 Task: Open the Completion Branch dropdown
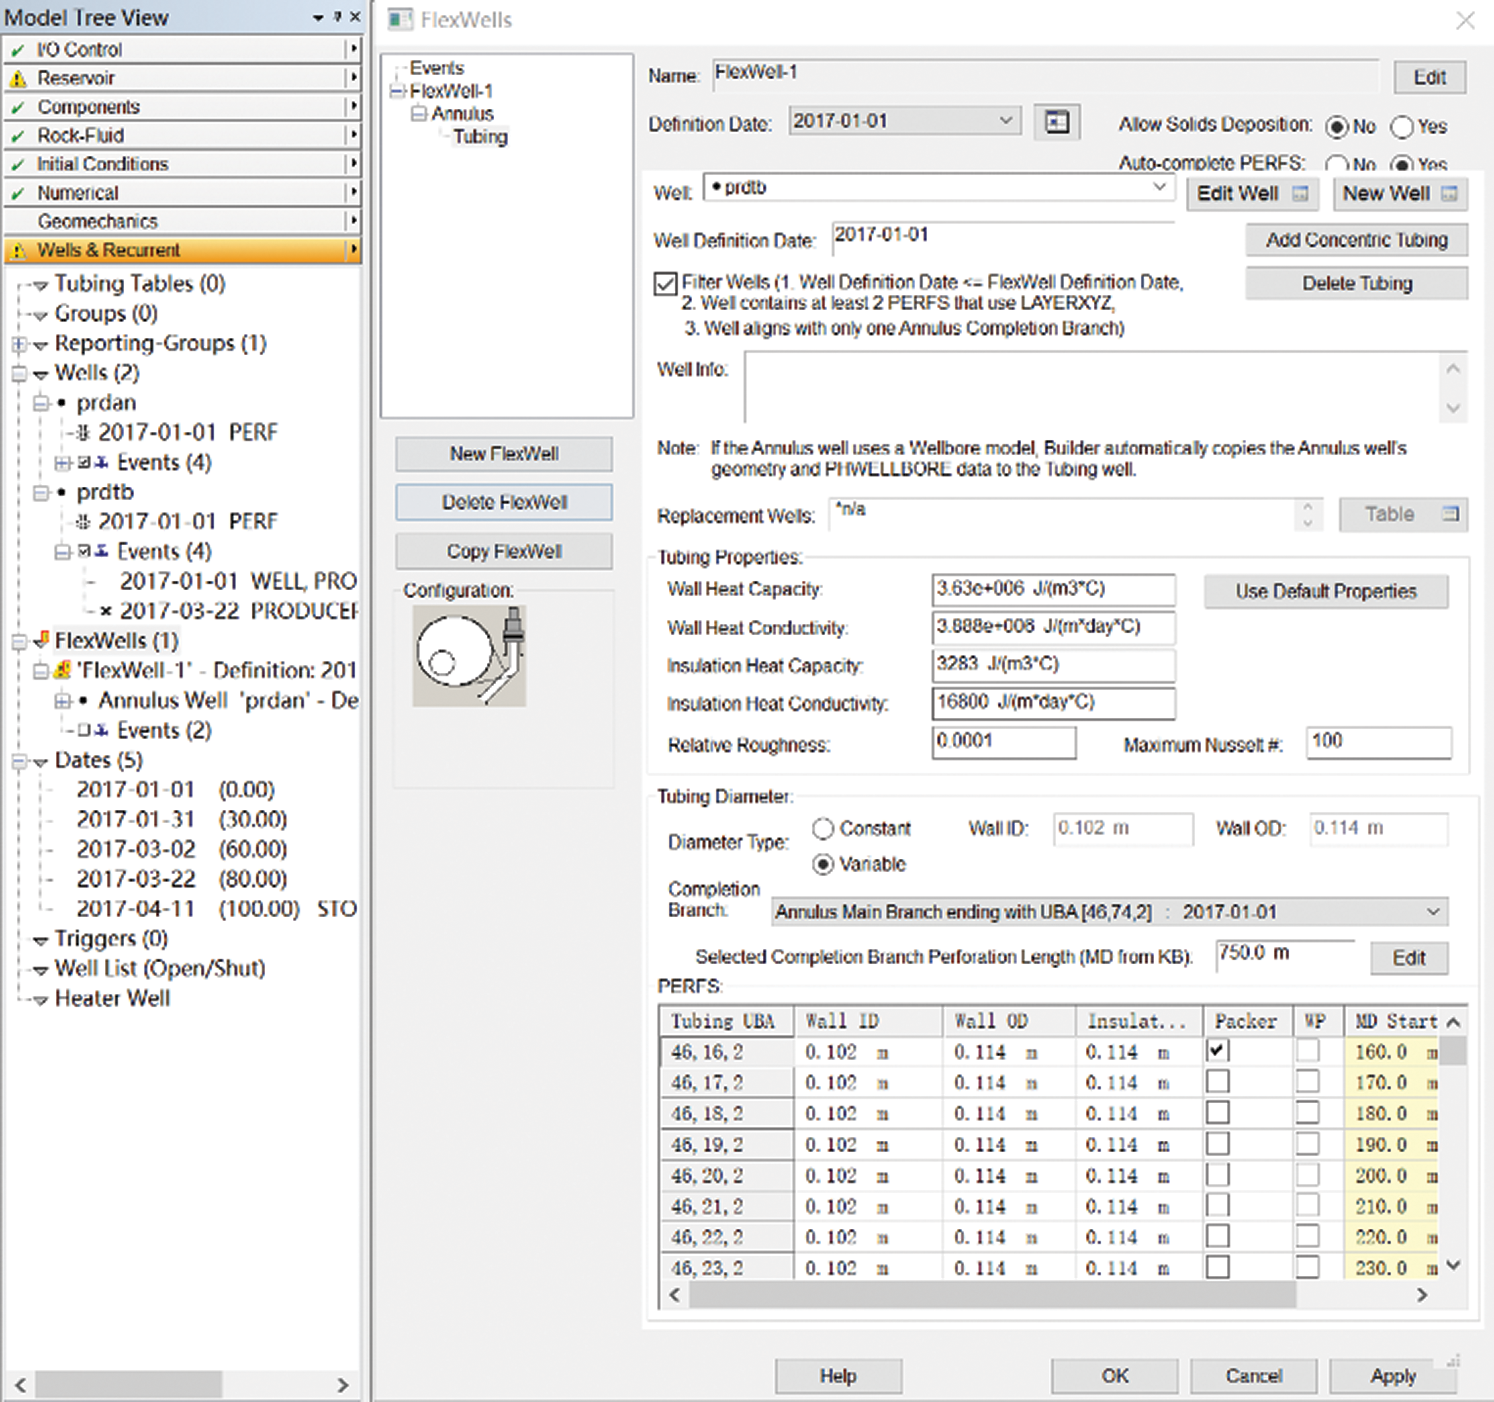[x=1432, y=912]
